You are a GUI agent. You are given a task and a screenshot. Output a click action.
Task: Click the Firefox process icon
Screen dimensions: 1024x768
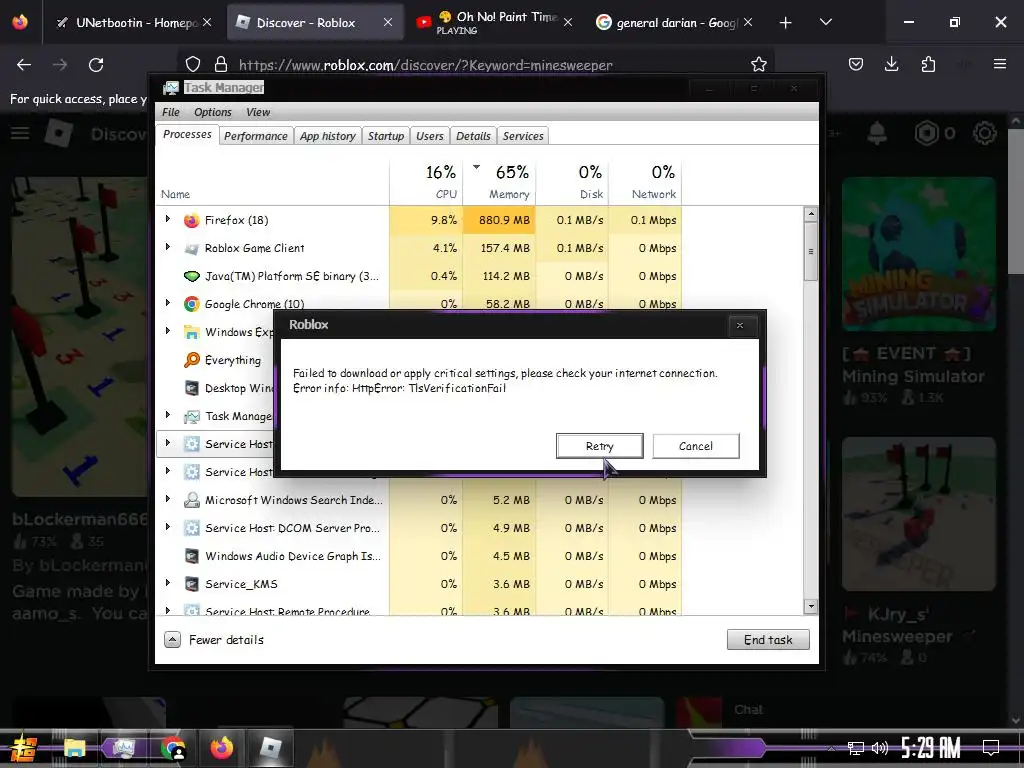(191, 220)
